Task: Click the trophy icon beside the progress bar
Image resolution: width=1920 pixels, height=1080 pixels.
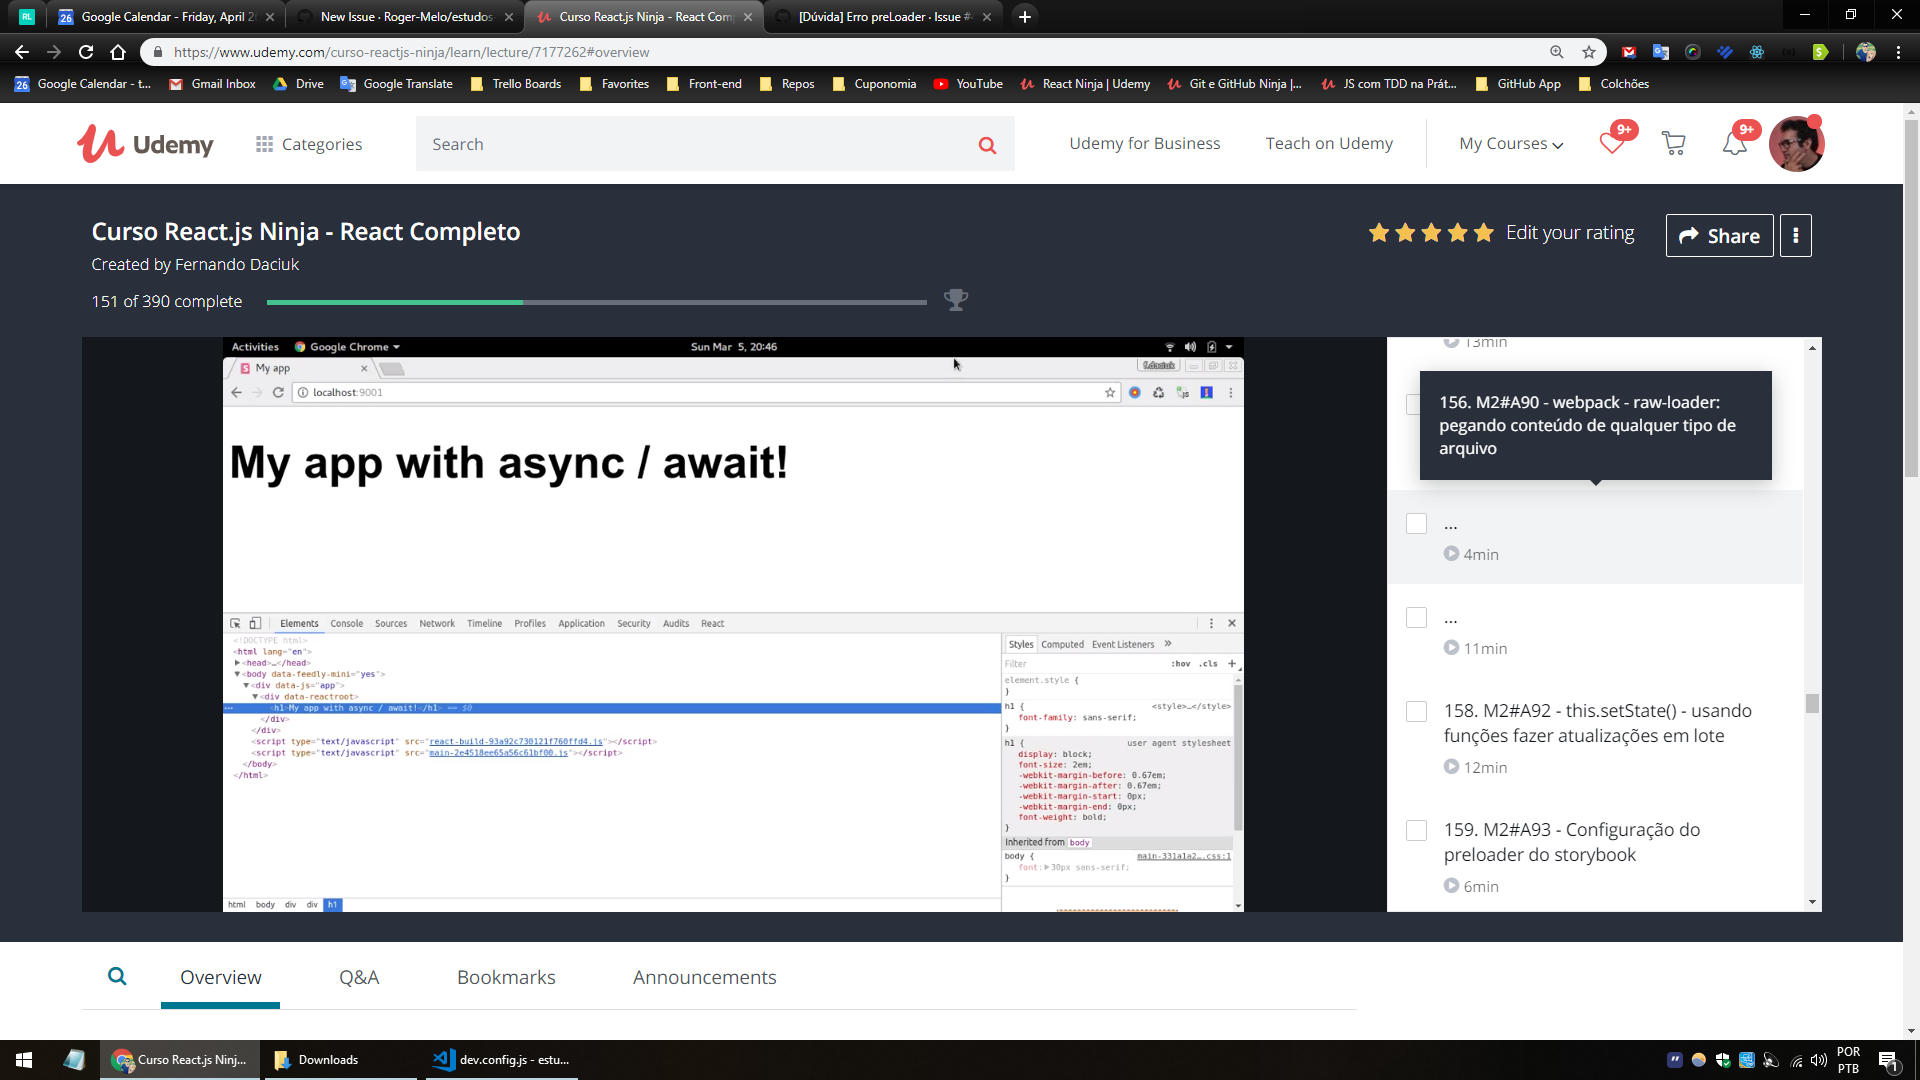Action: click(956, 299)
